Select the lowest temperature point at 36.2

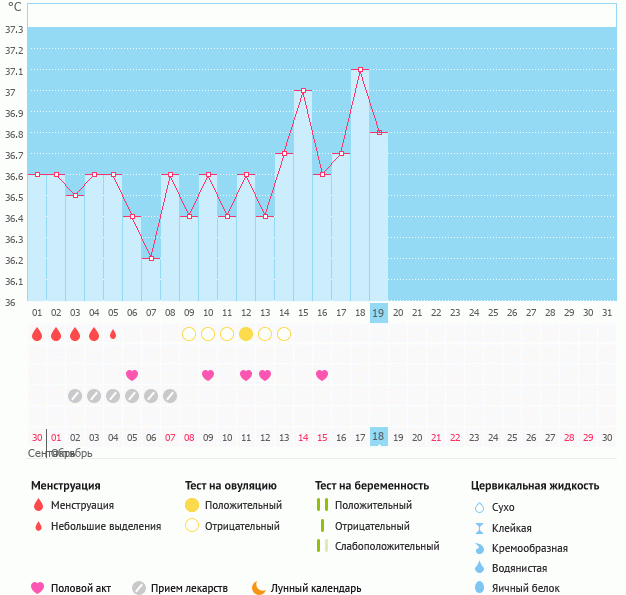coord(151,258)
